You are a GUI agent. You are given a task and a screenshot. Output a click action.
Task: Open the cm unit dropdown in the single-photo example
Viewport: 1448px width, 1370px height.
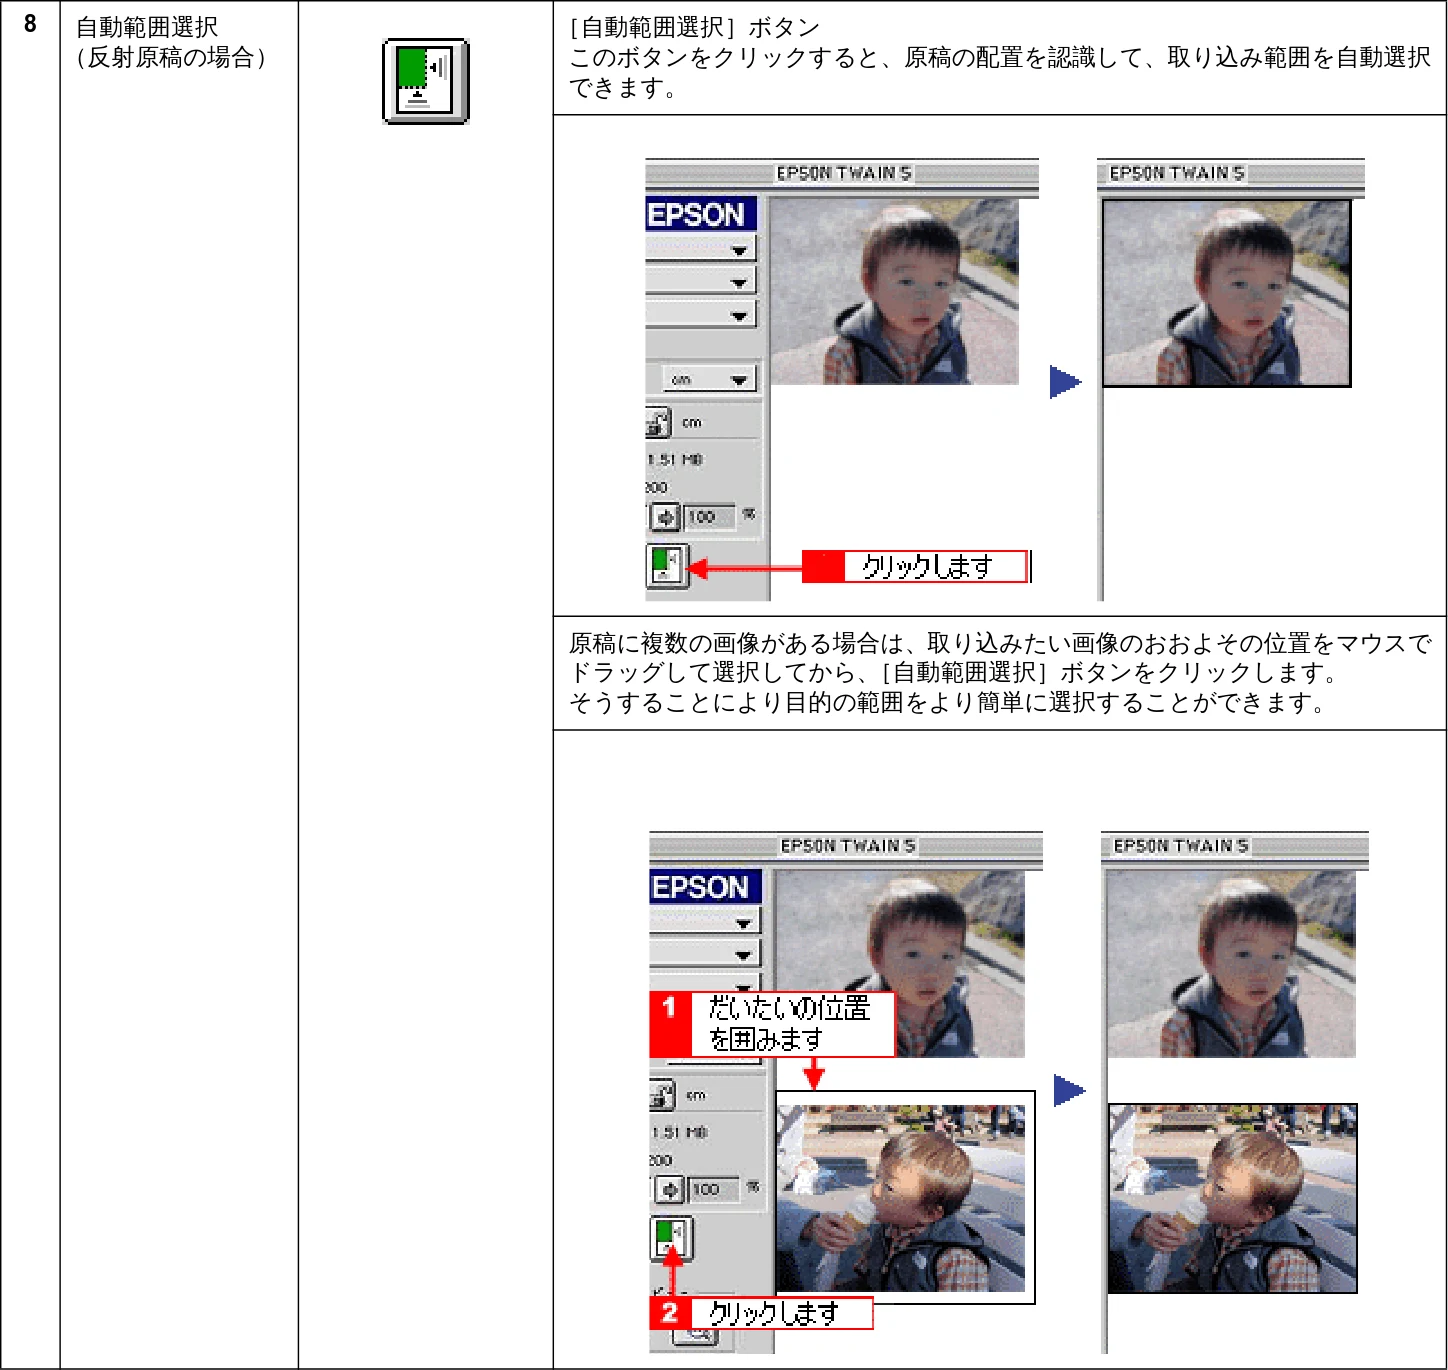click(709, 379)
